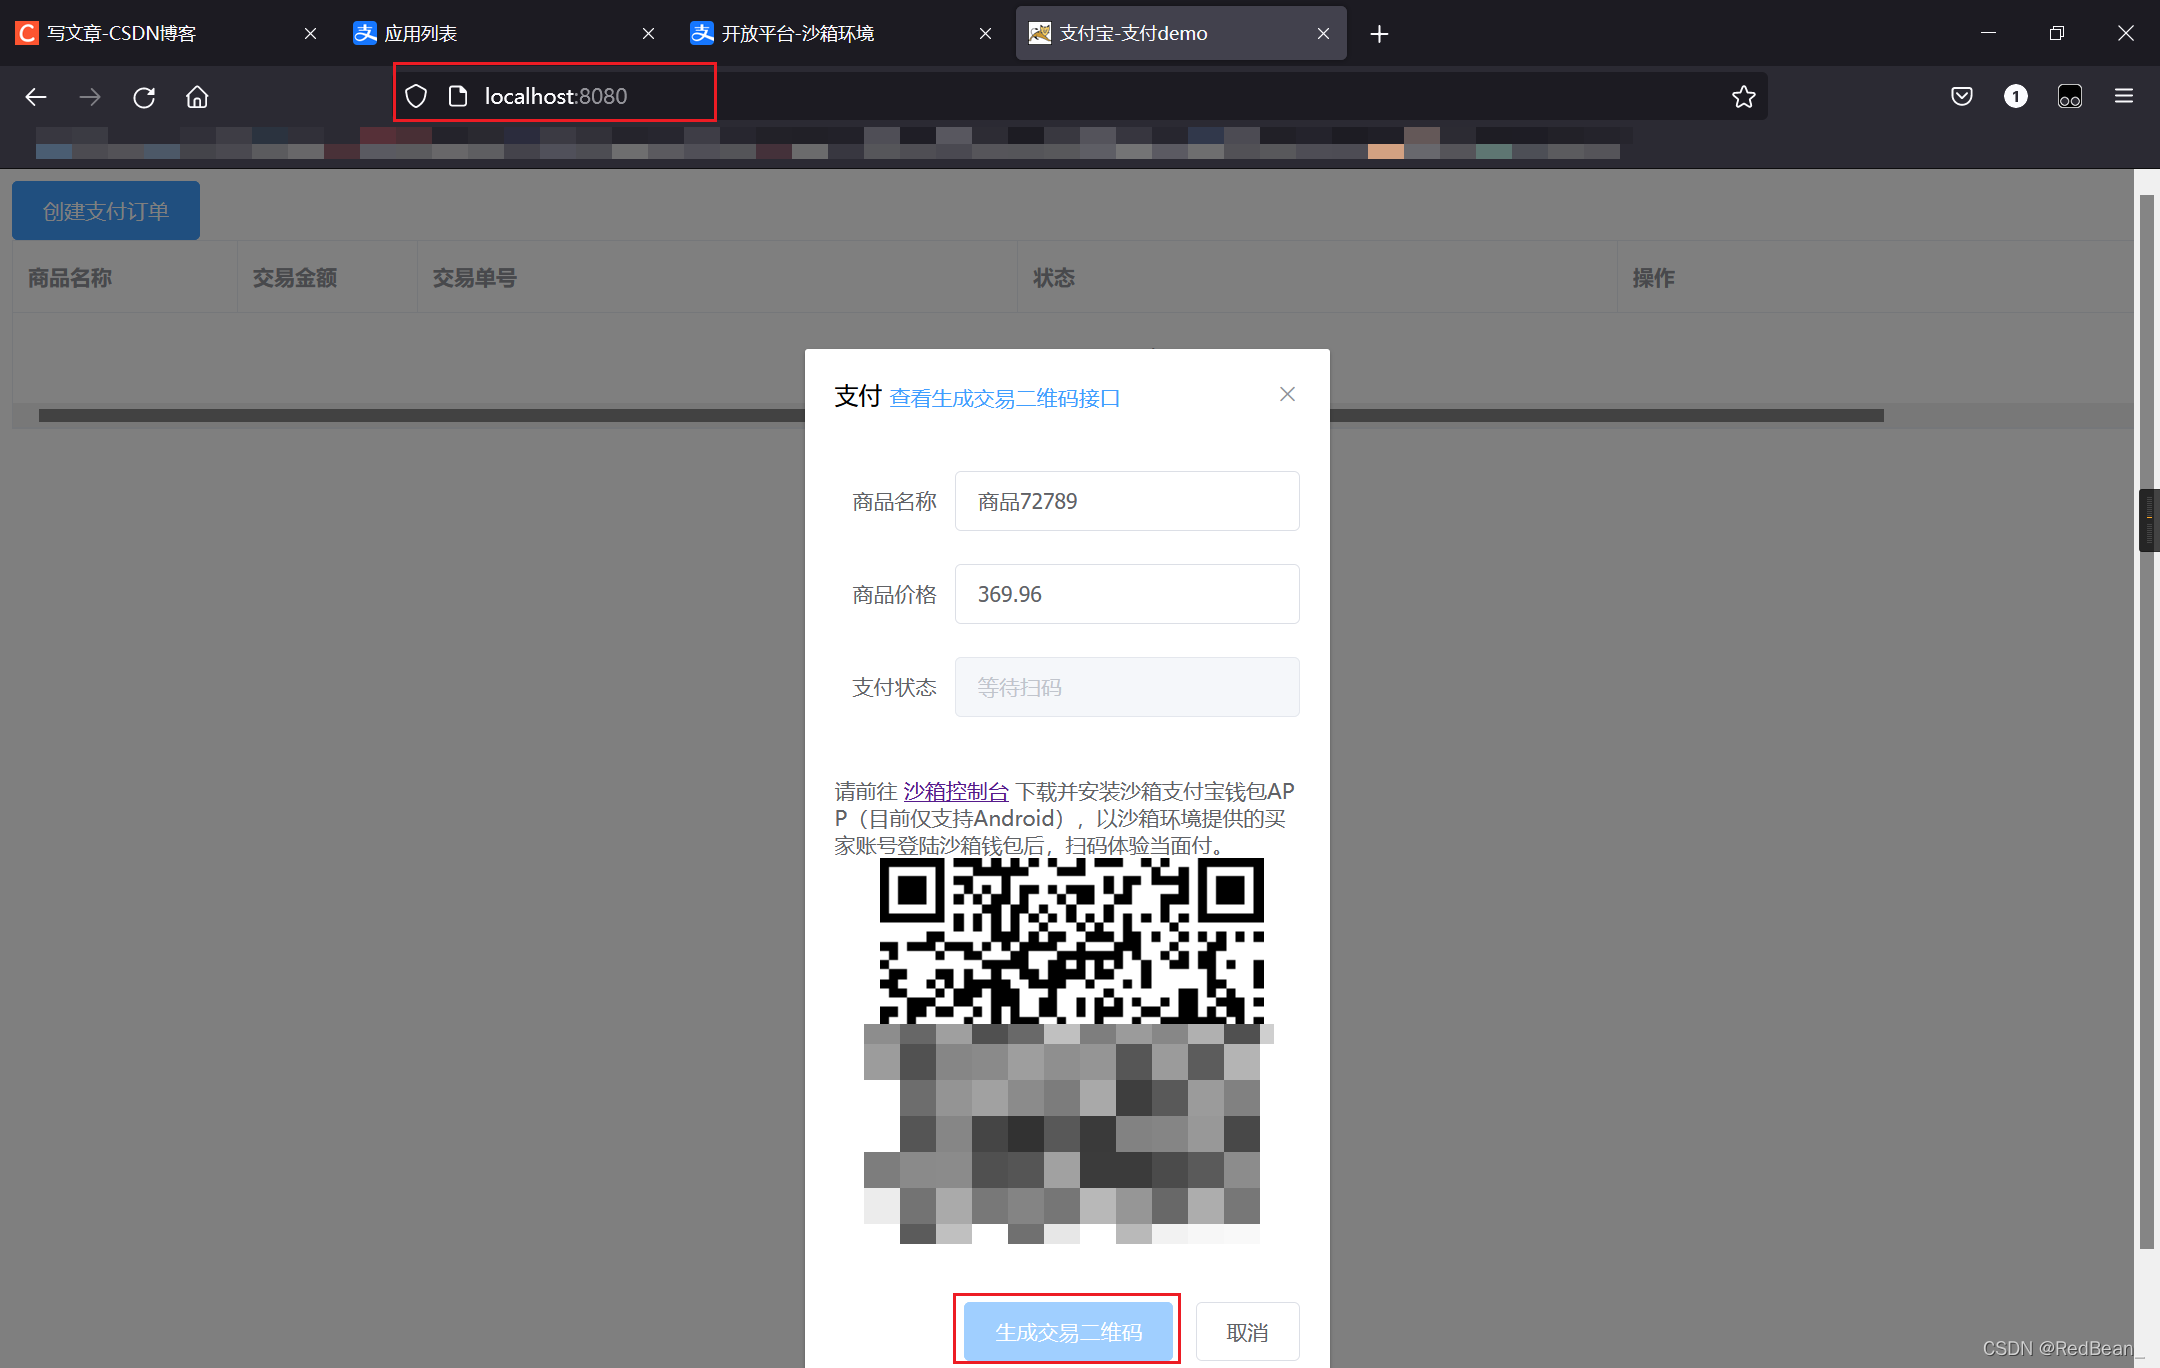Screen dimensions: 2160x1368
Task: Click the 商品名称 input field
Action: pyautogui.click(x=1126, y=501)
